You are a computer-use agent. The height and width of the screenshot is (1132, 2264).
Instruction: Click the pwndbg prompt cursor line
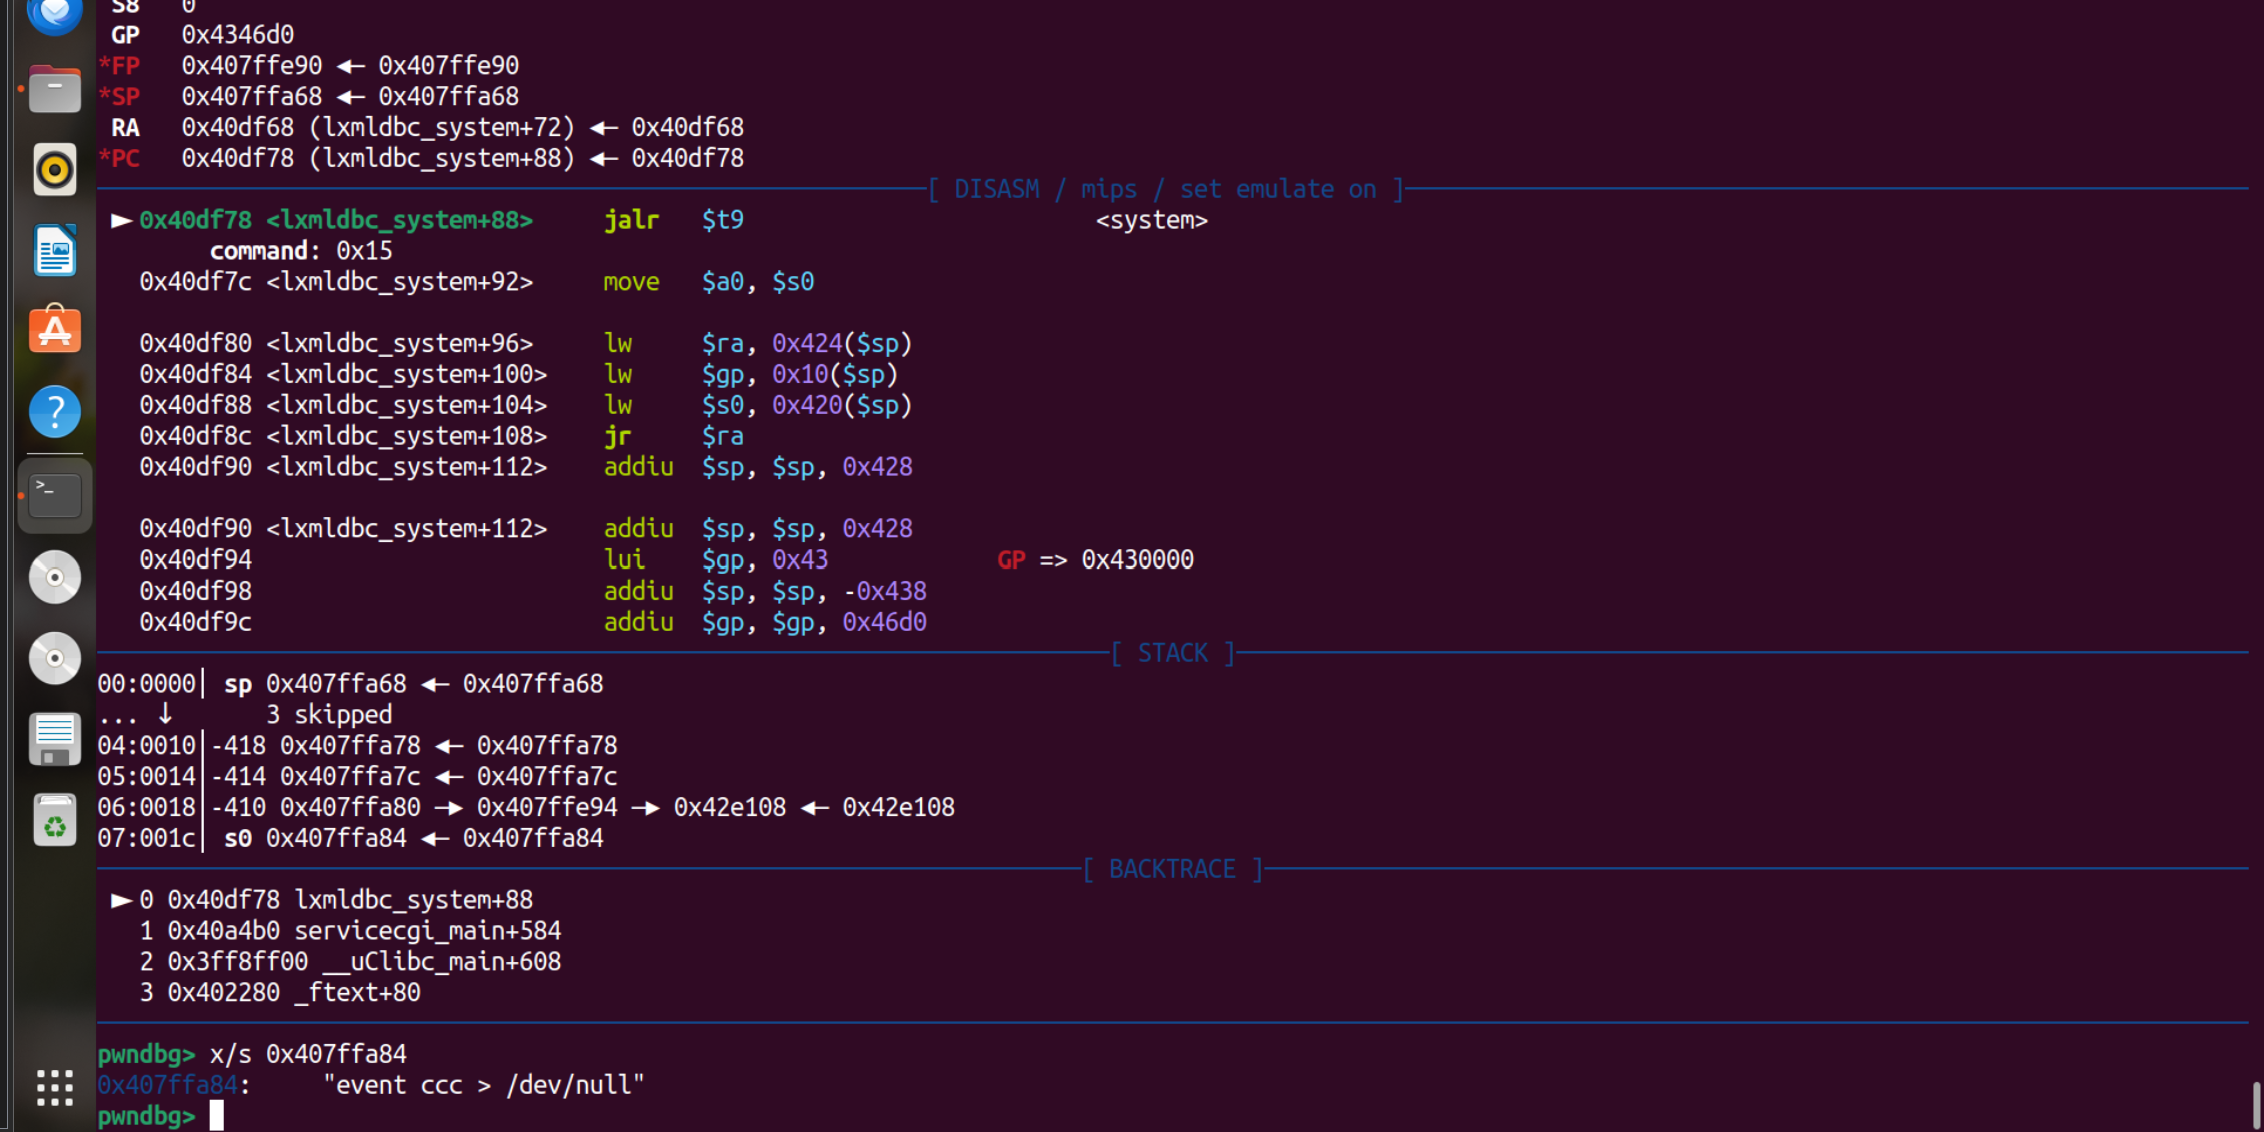[x=216, y=1116]
